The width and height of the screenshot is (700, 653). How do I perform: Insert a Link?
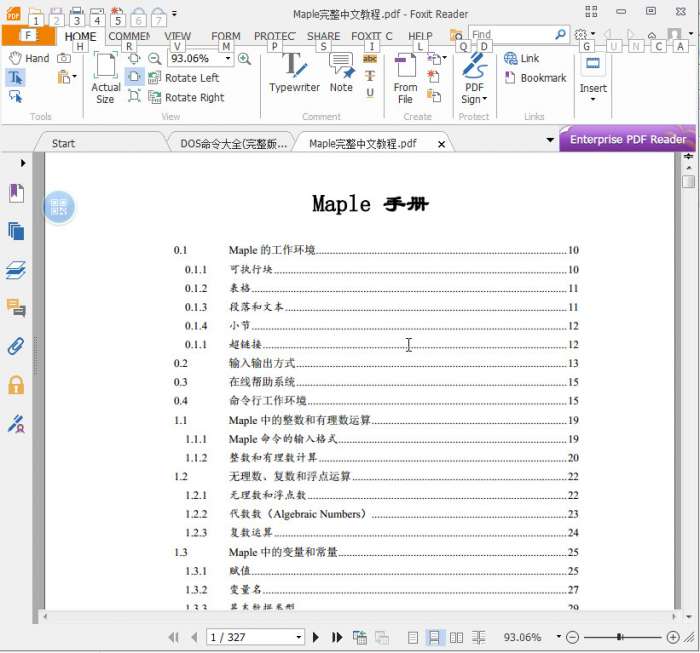click(521, 58)
